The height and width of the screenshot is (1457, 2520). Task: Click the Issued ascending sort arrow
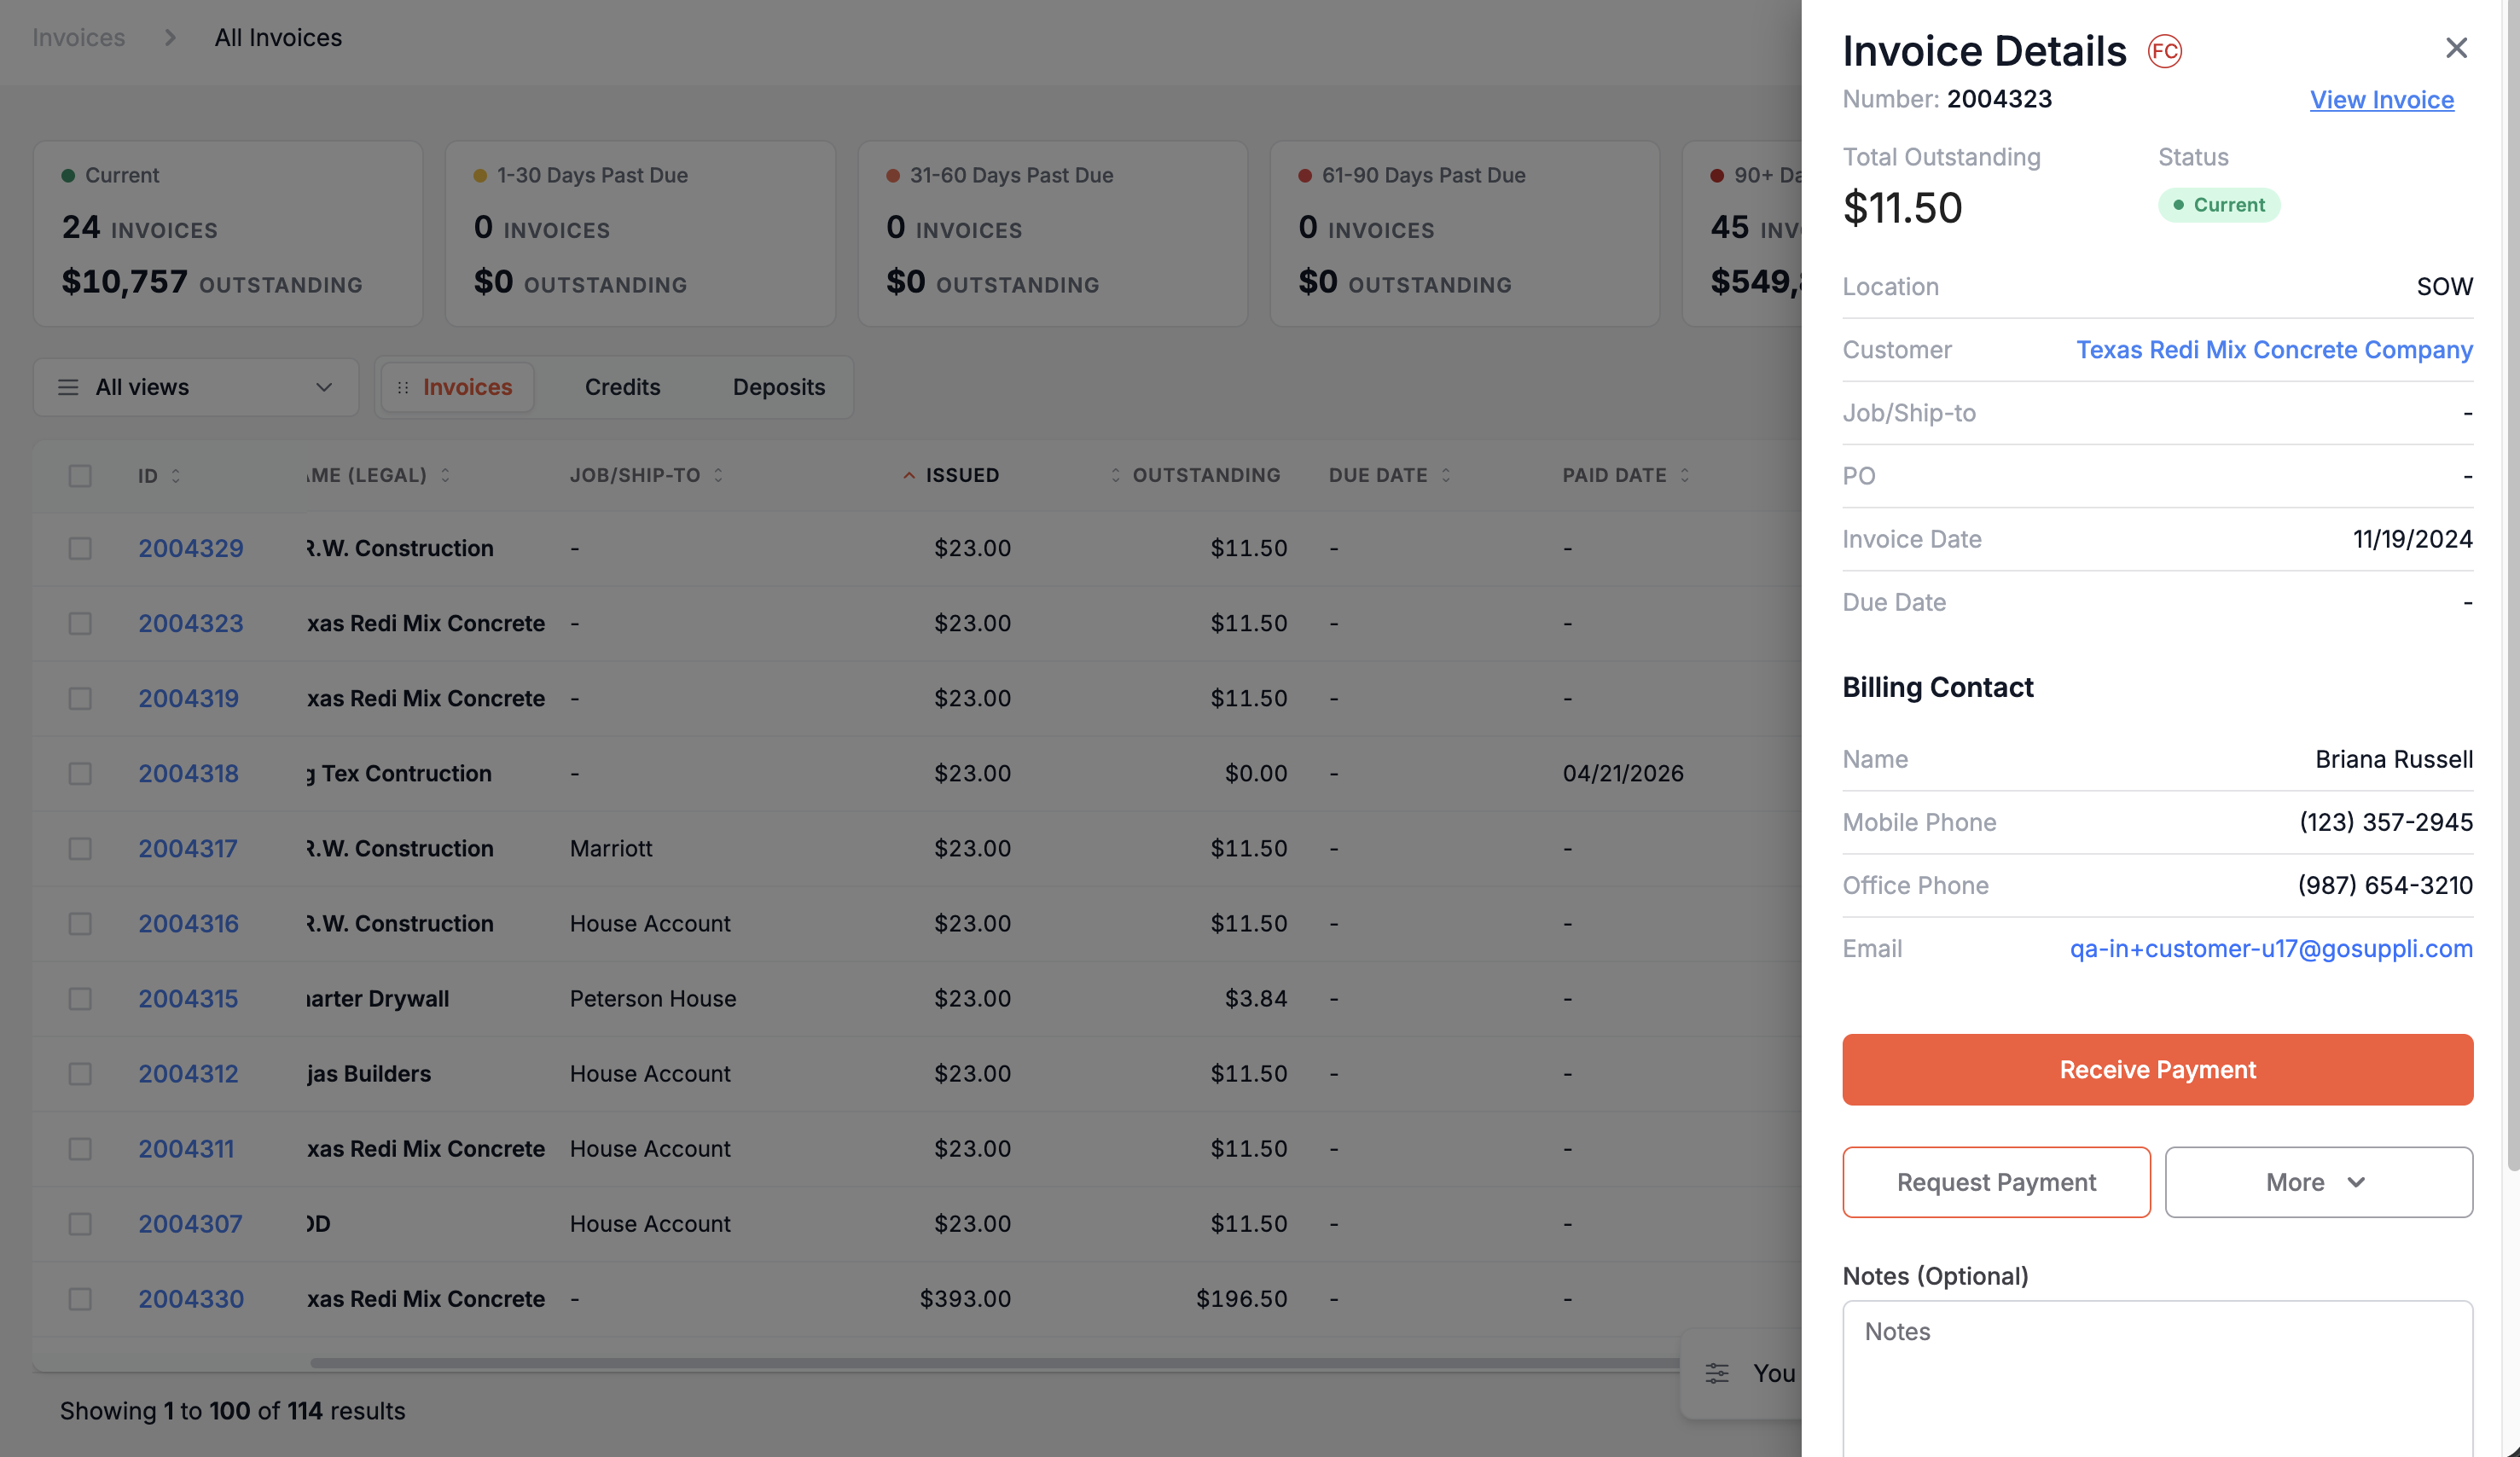click(909, 476)
